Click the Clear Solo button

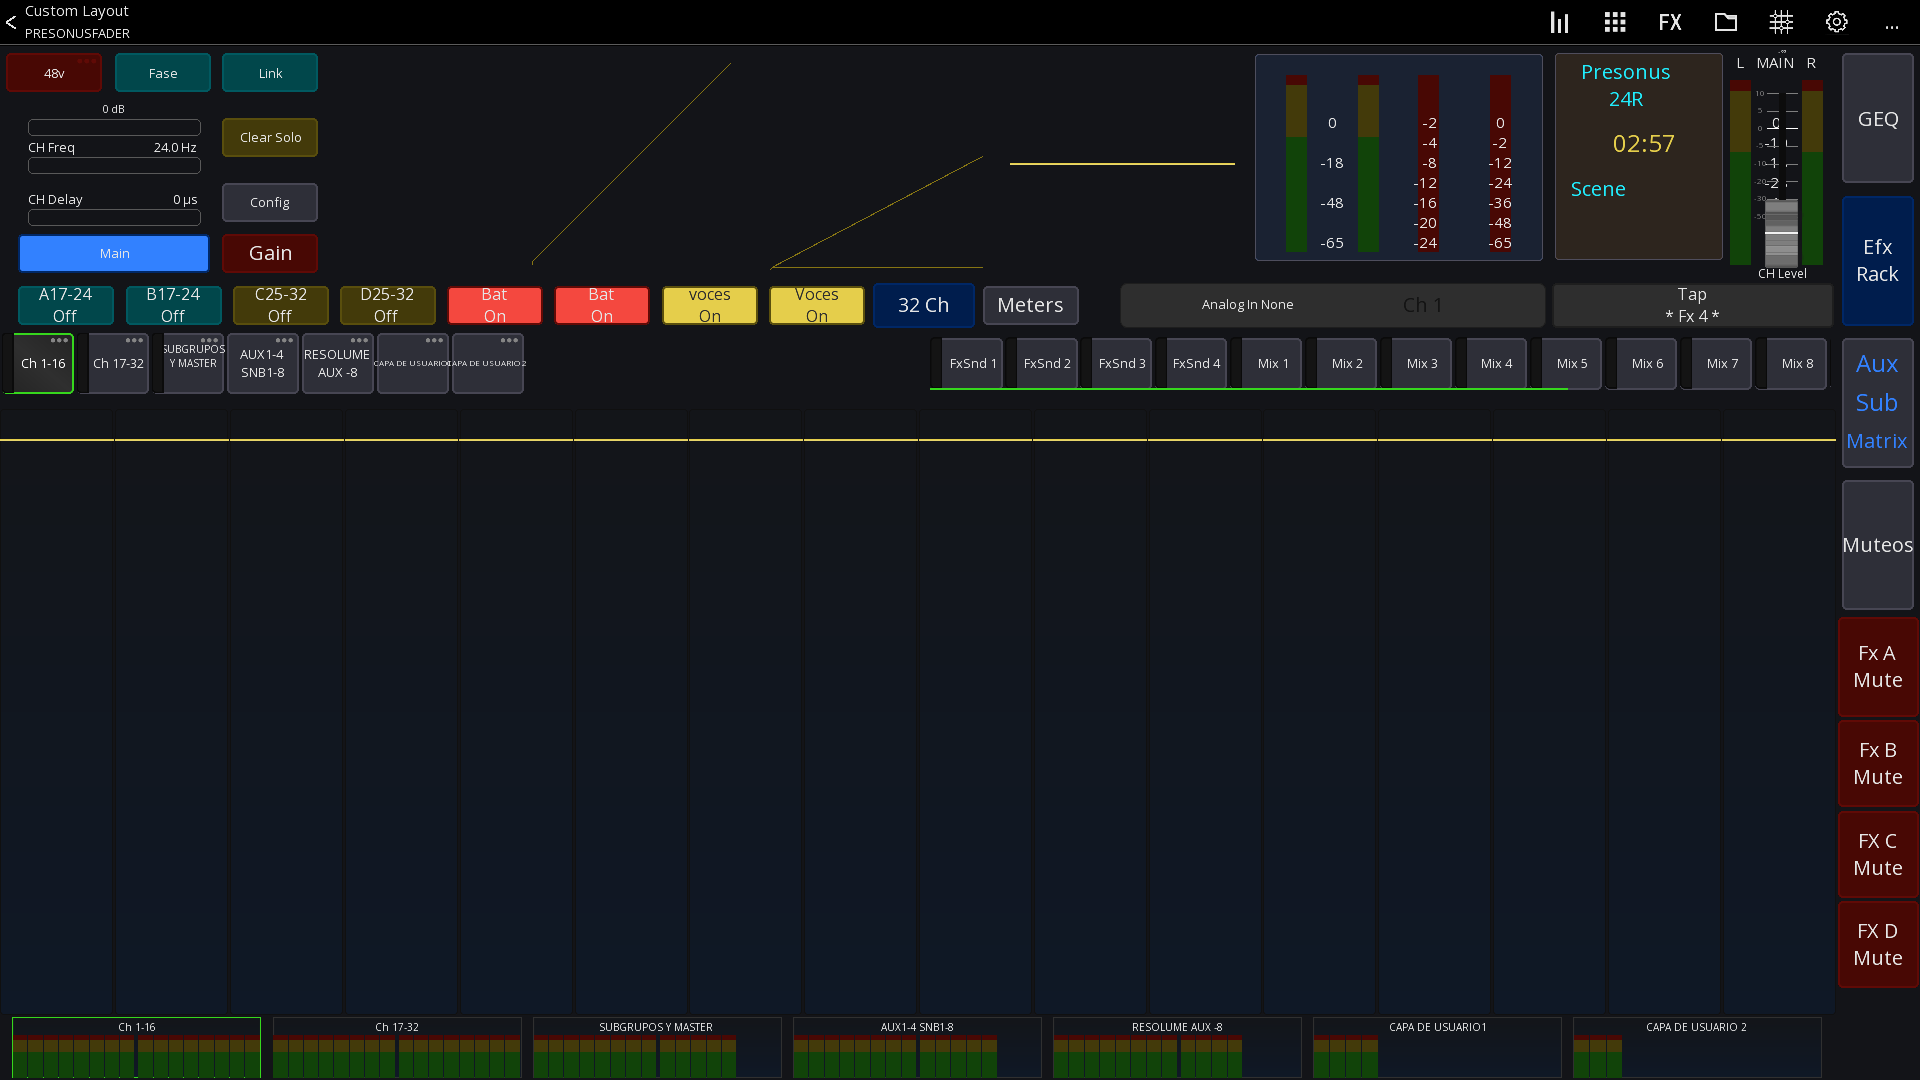click(270, 137)
